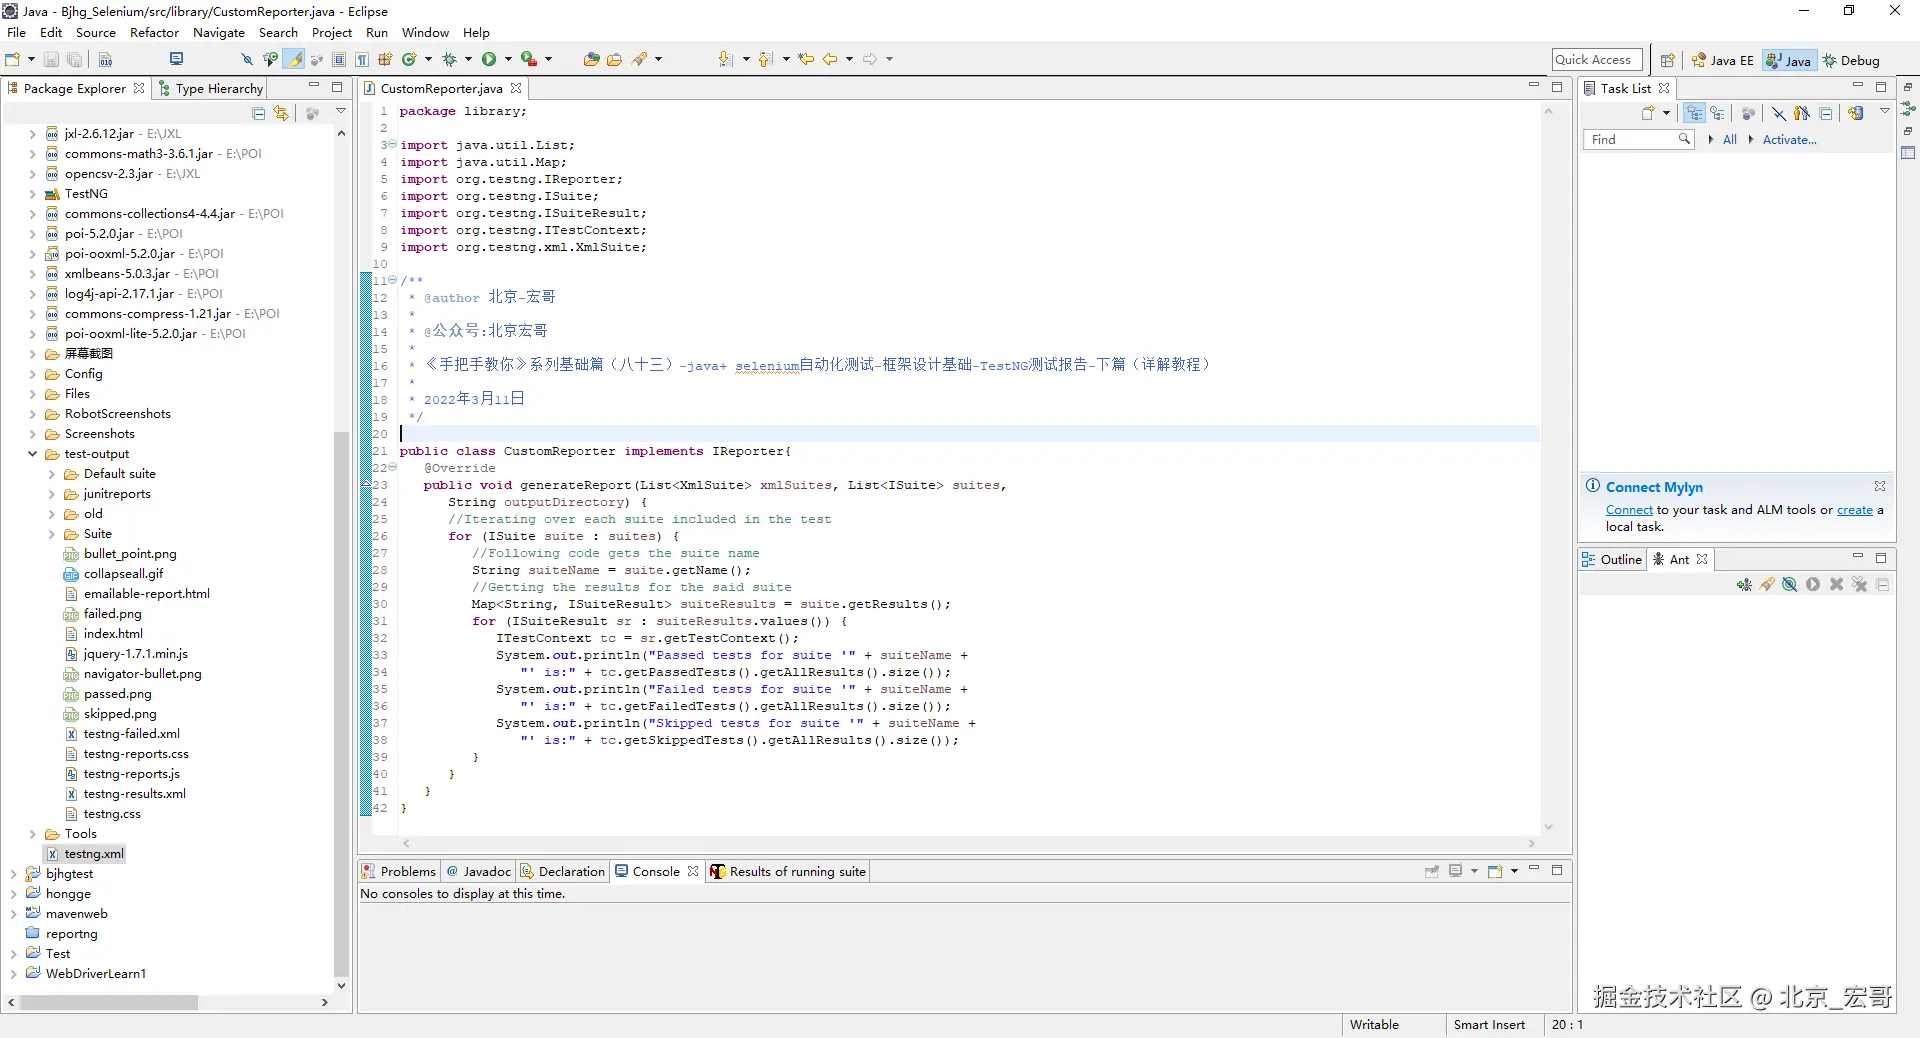Collapse the test-output folder
1920x1038 pixels.
32,454
